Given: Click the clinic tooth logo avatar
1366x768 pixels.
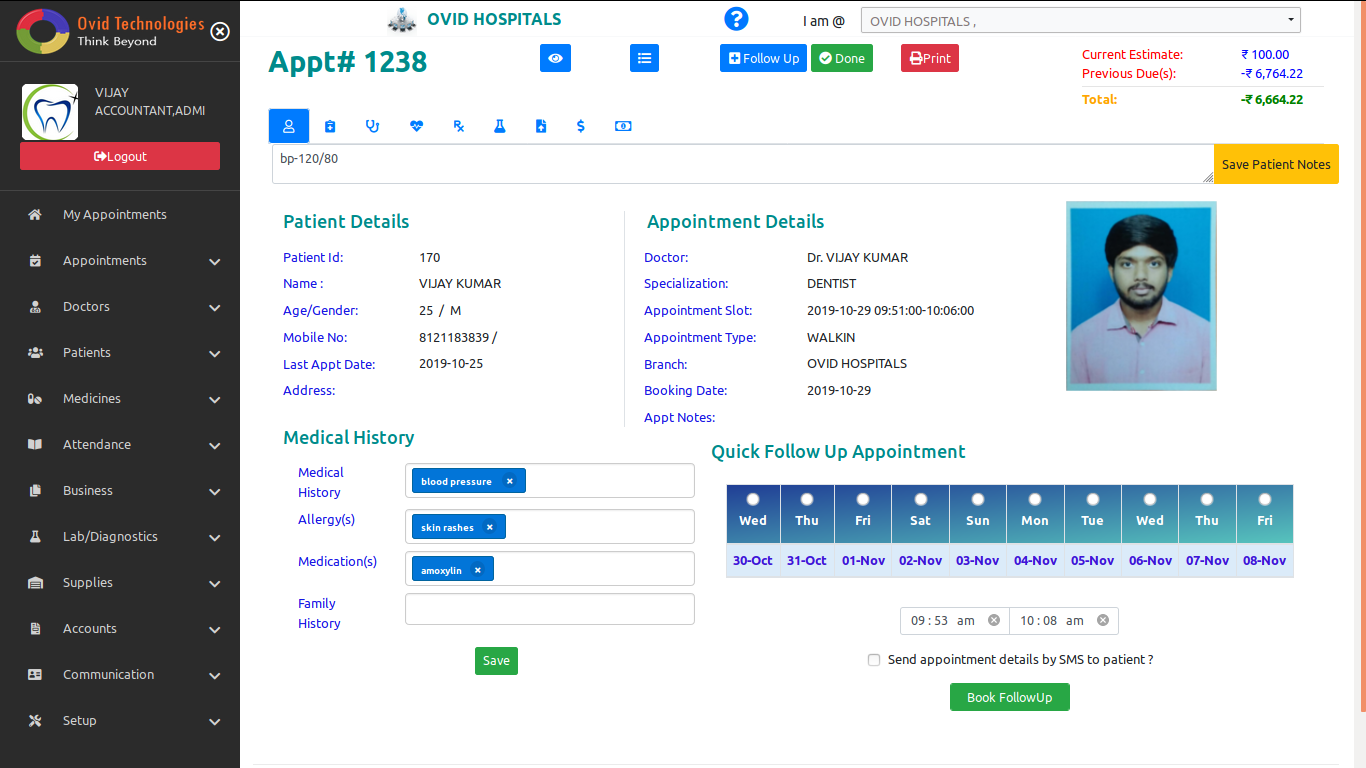Looking at the screenshot, I should [x=50, y=112].
